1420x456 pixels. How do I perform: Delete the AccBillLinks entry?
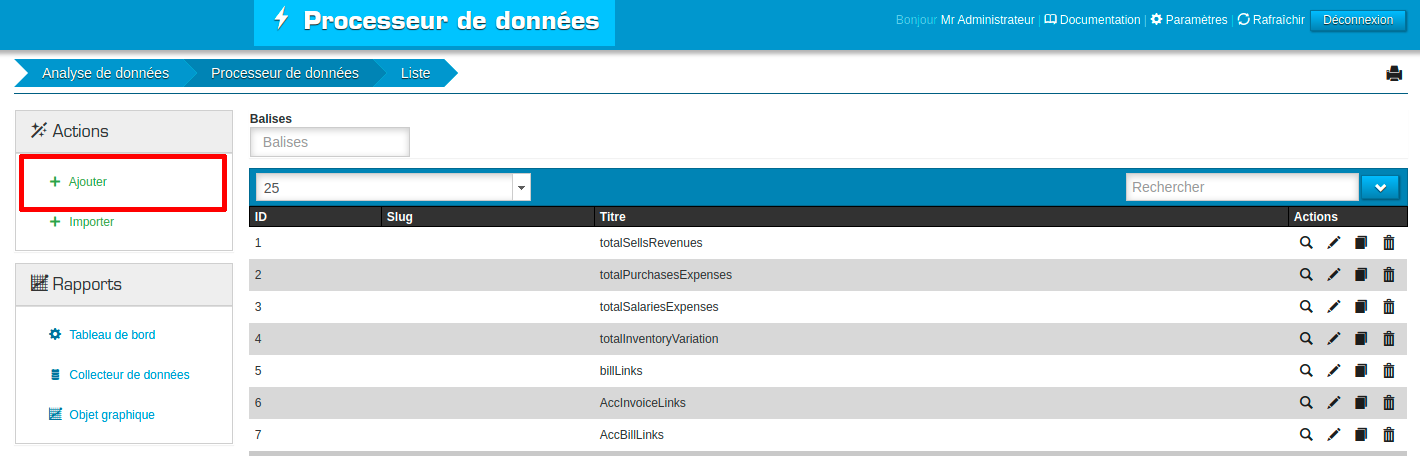point(1388,435)
